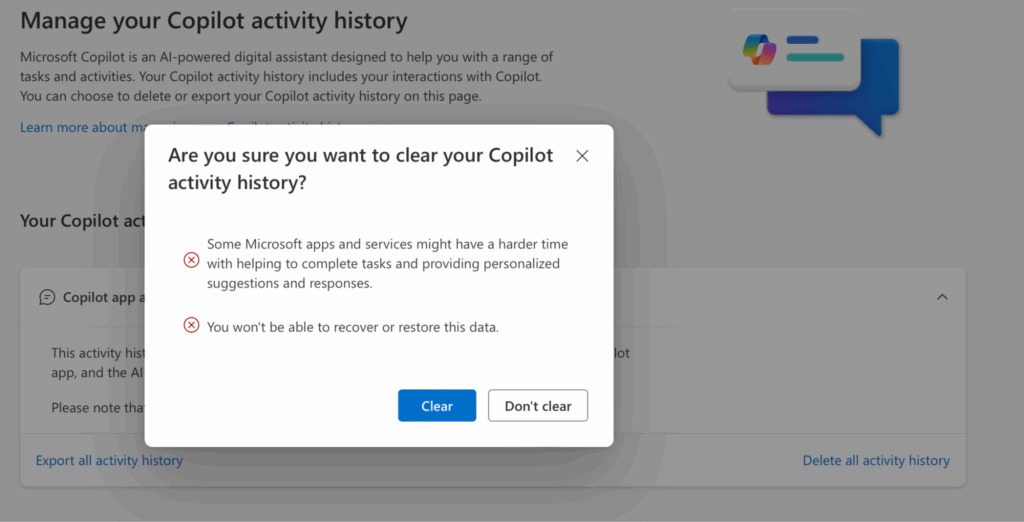Open the Learn more about managing link

pos(82,127)
